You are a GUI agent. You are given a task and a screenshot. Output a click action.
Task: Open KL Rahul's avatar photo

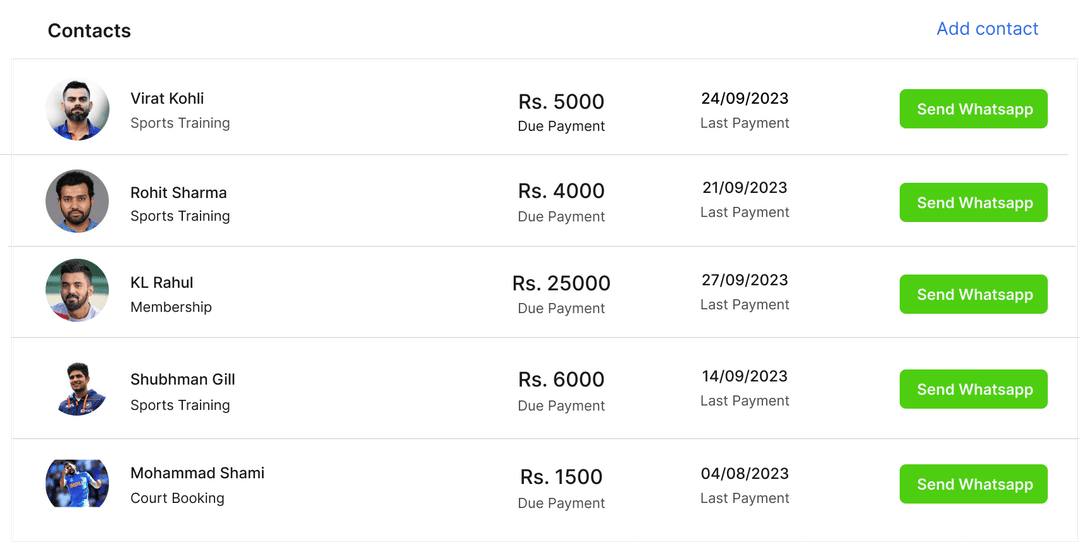pos(77,291)
